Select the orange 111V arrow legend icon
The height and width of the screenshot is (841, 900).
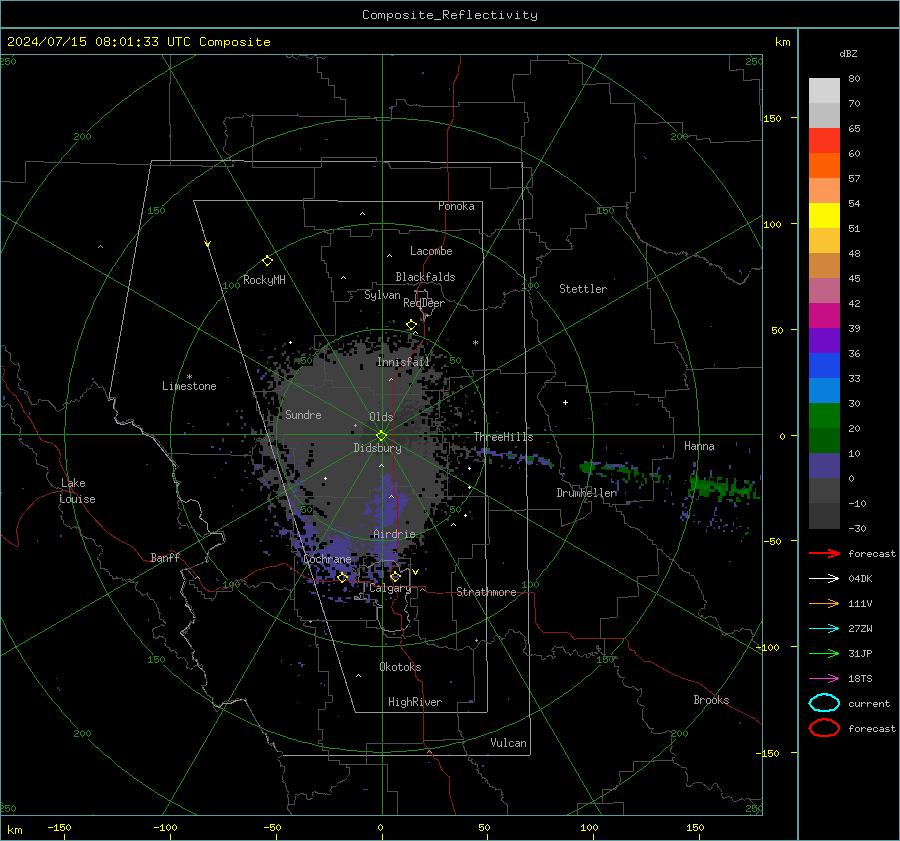point(824,603)
